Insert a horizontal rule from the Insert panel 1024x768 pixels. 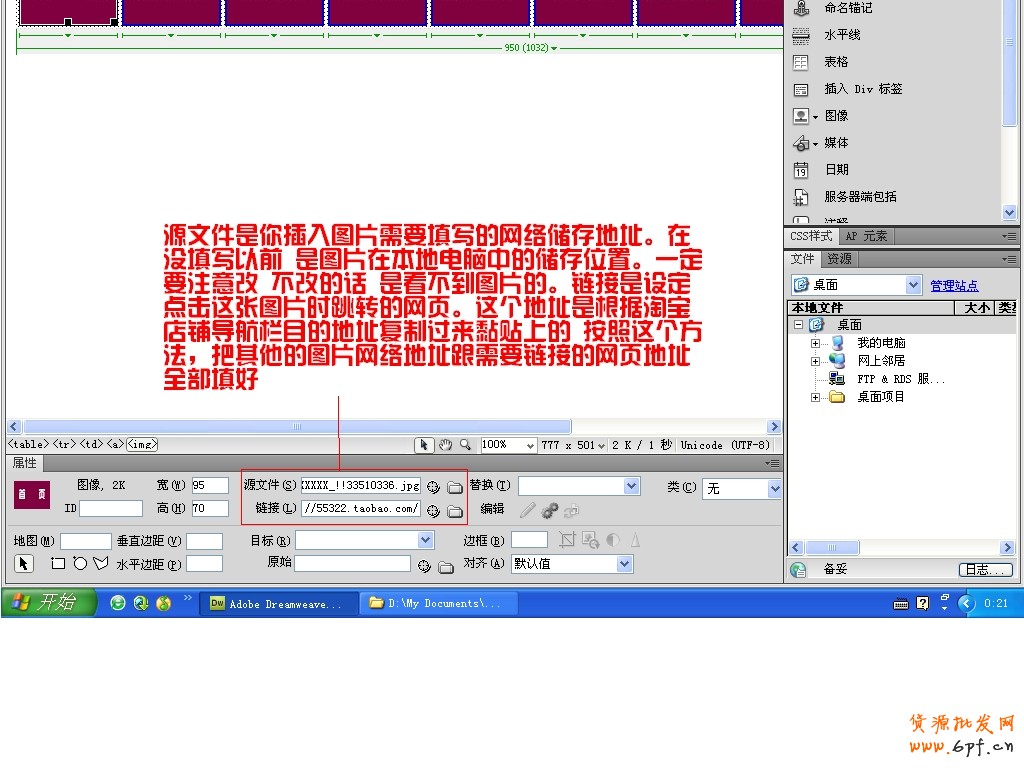(801, 35)
